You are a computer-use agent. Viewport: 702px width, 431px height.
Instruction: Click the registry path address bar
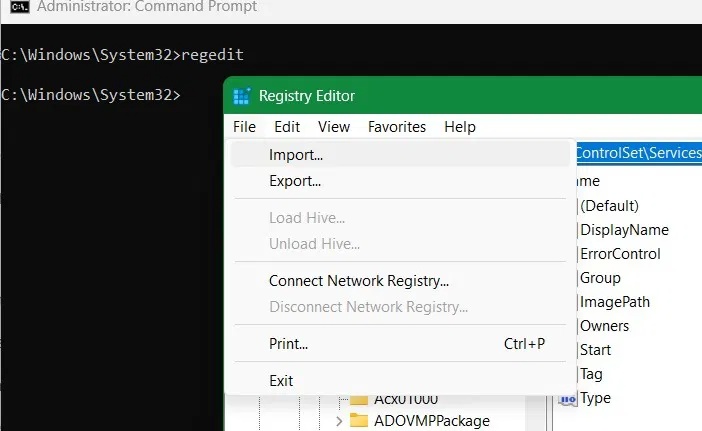(638, 154)
